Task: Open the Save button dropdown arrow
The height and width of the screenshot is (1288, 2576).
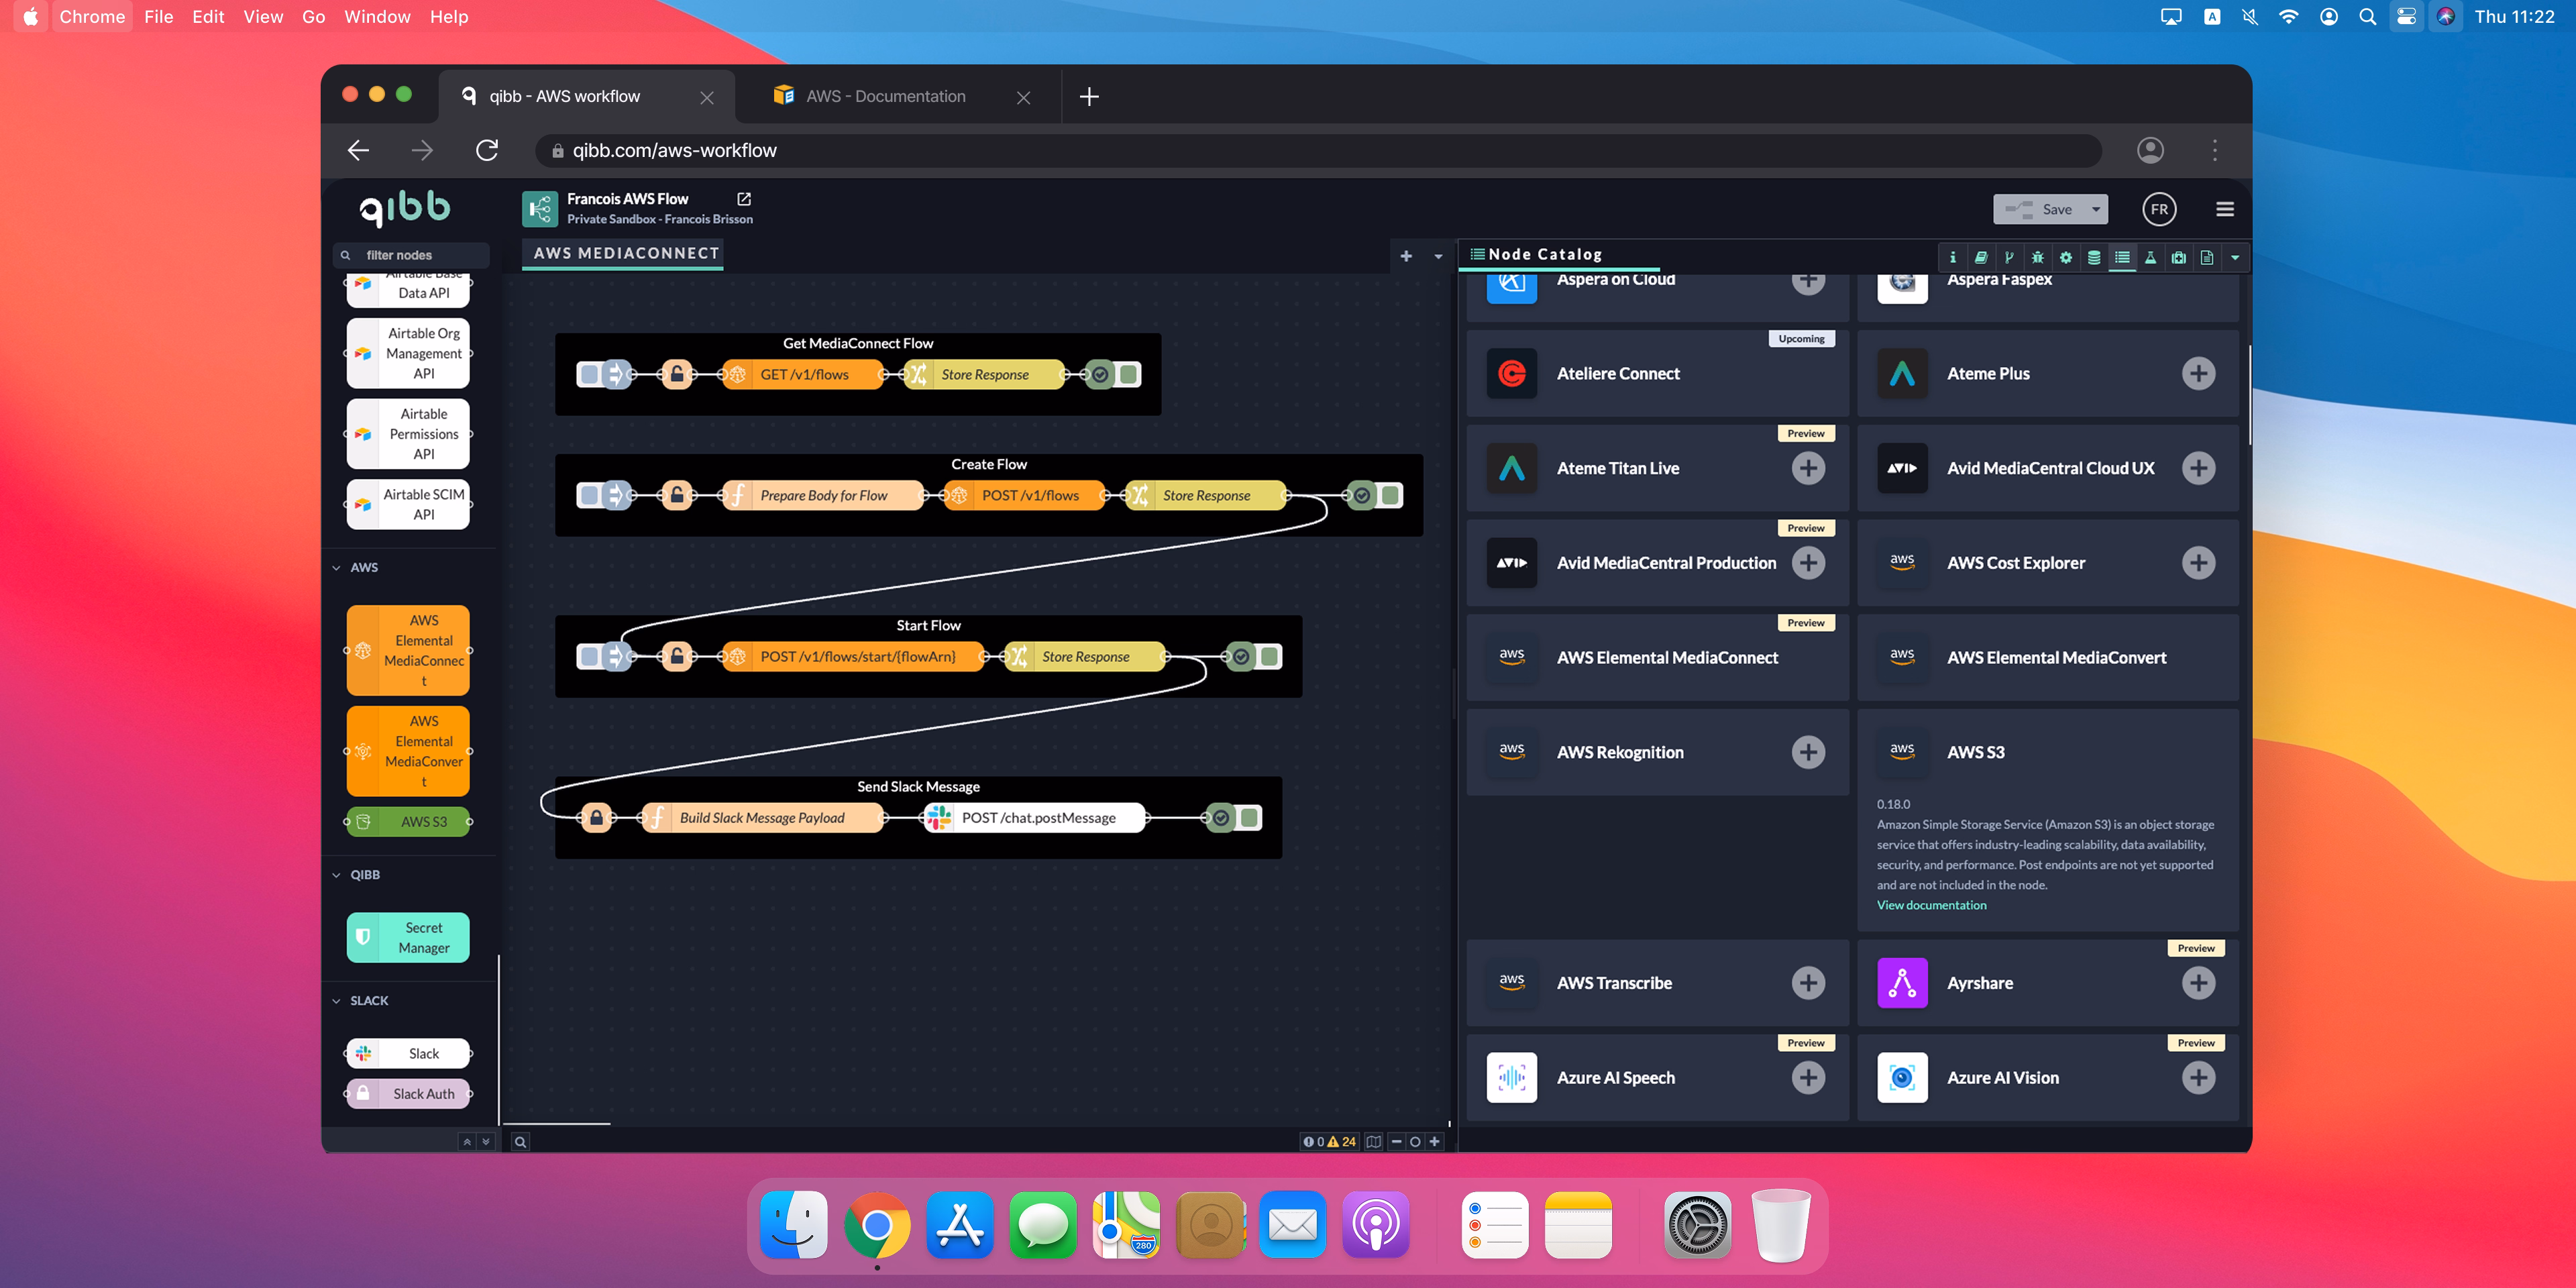Action: [2096, 209]
